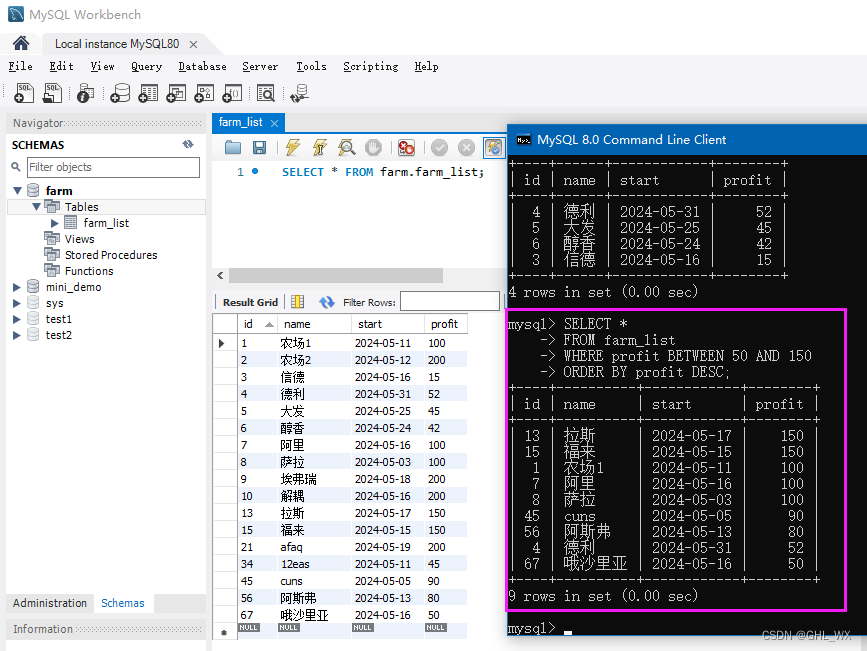867x651 pixels.
Task: Click the 2024-05-31 start cell in grid
Action: click(x=388, y=394)
